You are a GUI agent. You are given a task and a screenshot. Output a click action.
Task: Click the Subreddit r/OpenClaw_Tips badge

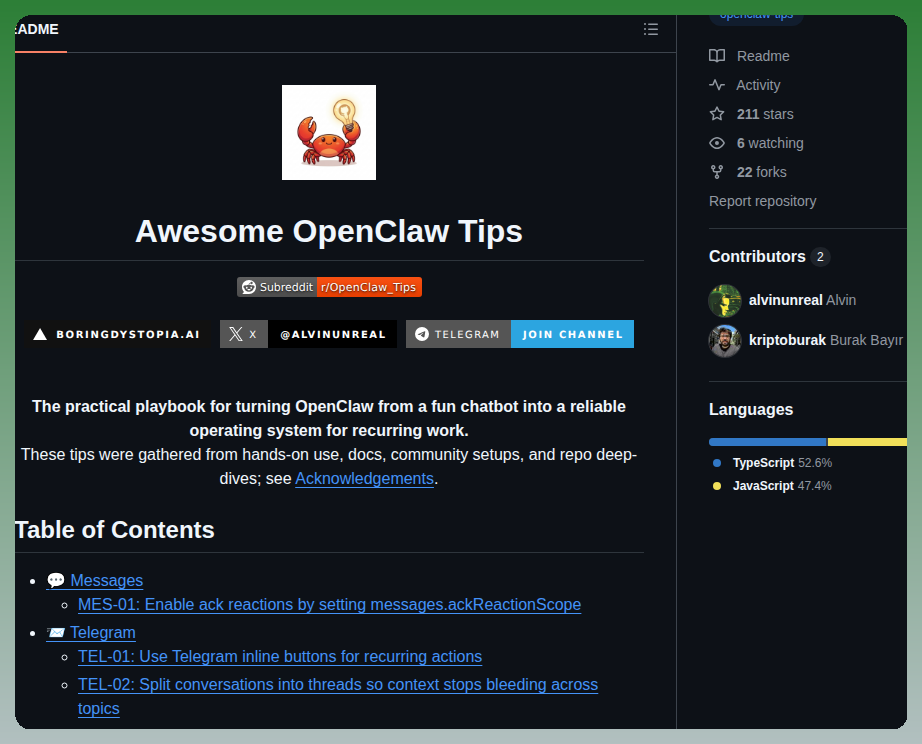tap(329, 287)
